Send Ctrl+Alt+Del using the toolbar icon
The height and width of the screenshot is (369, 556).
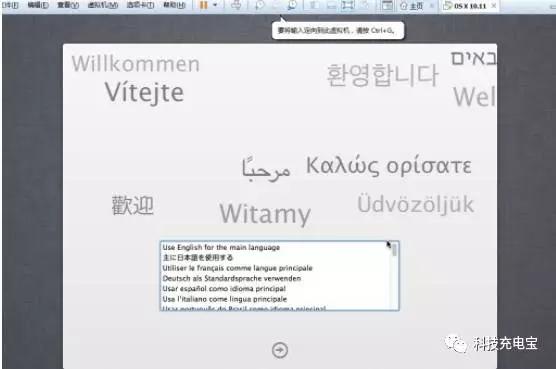(x=236, y=5)
